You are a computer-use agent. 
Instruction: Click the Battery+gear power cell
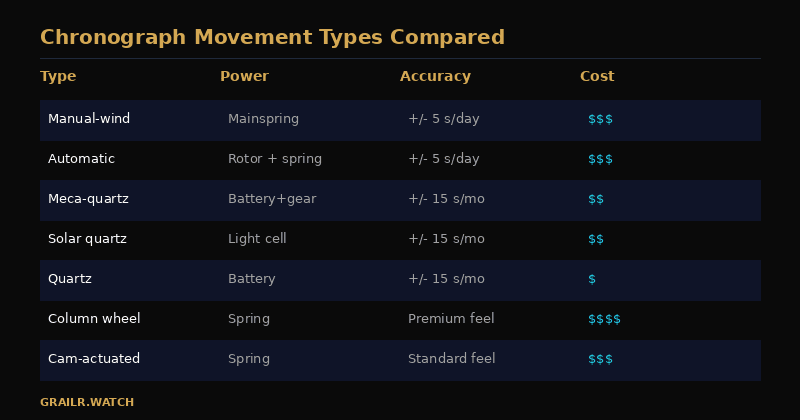[x=272, y=199]
